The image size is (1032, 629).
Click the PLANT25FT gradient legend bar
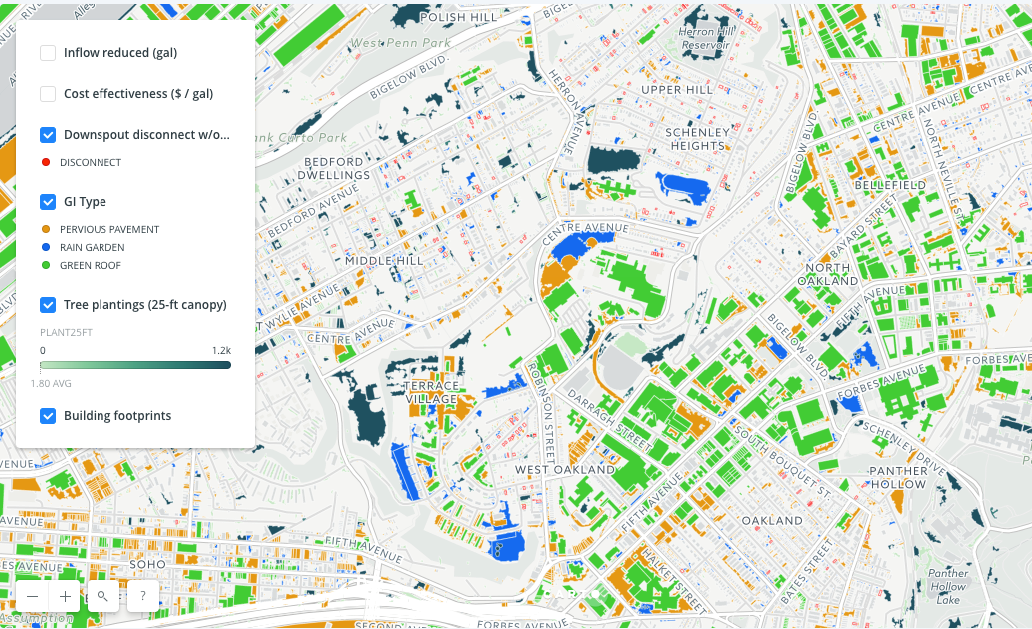pyautogui.click(x=136, y=365)
